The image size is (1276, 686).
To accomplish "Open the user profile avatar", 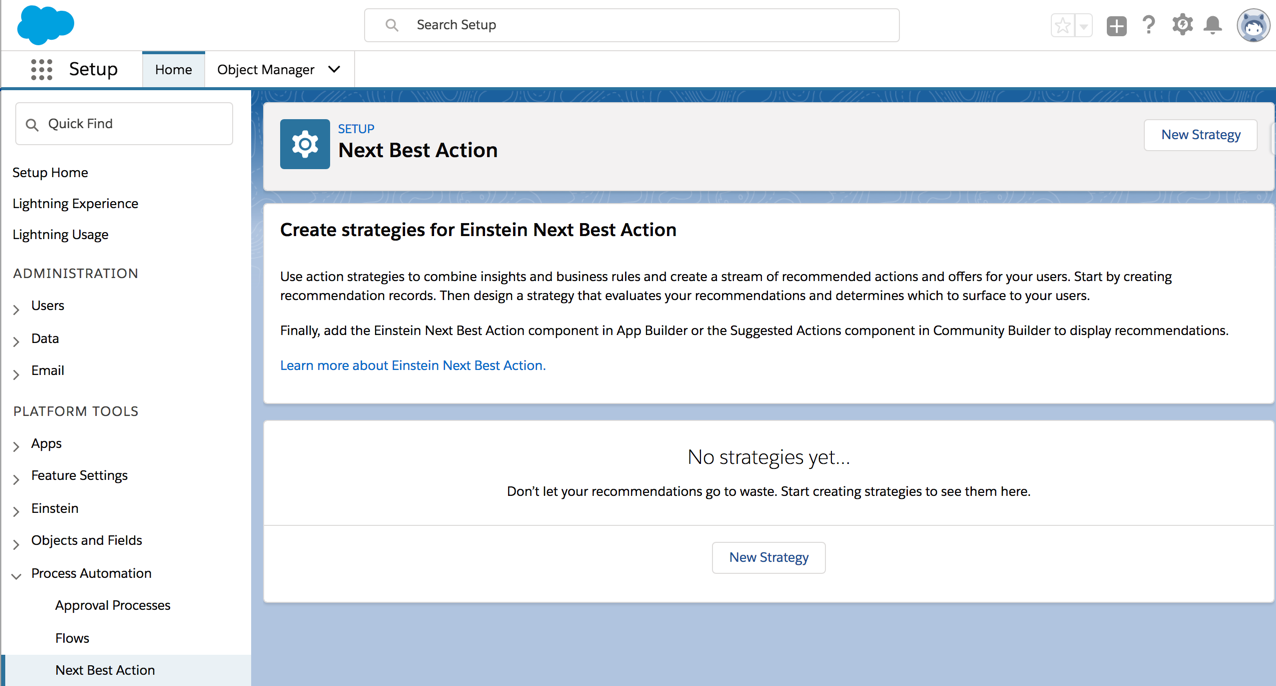I will [x=1252, y=26].
